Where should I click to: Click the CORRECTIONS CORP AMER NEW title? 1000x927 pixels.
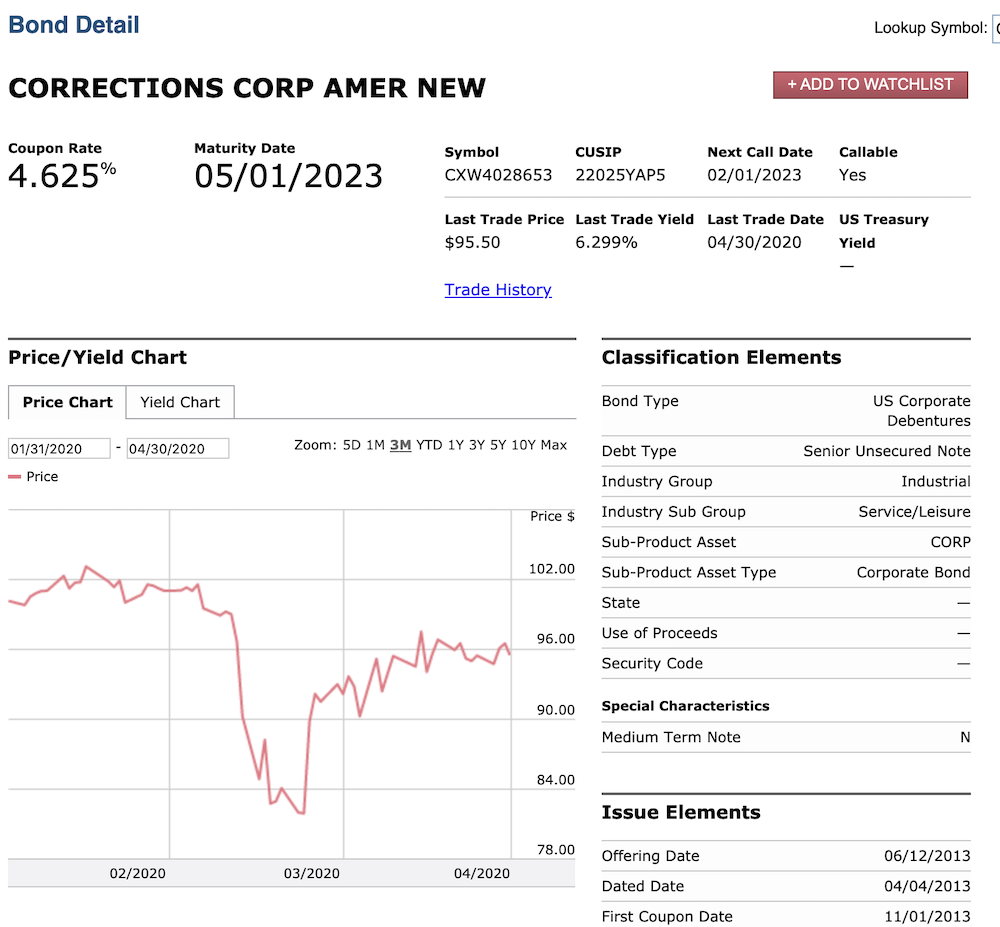(x=247, y=88)
